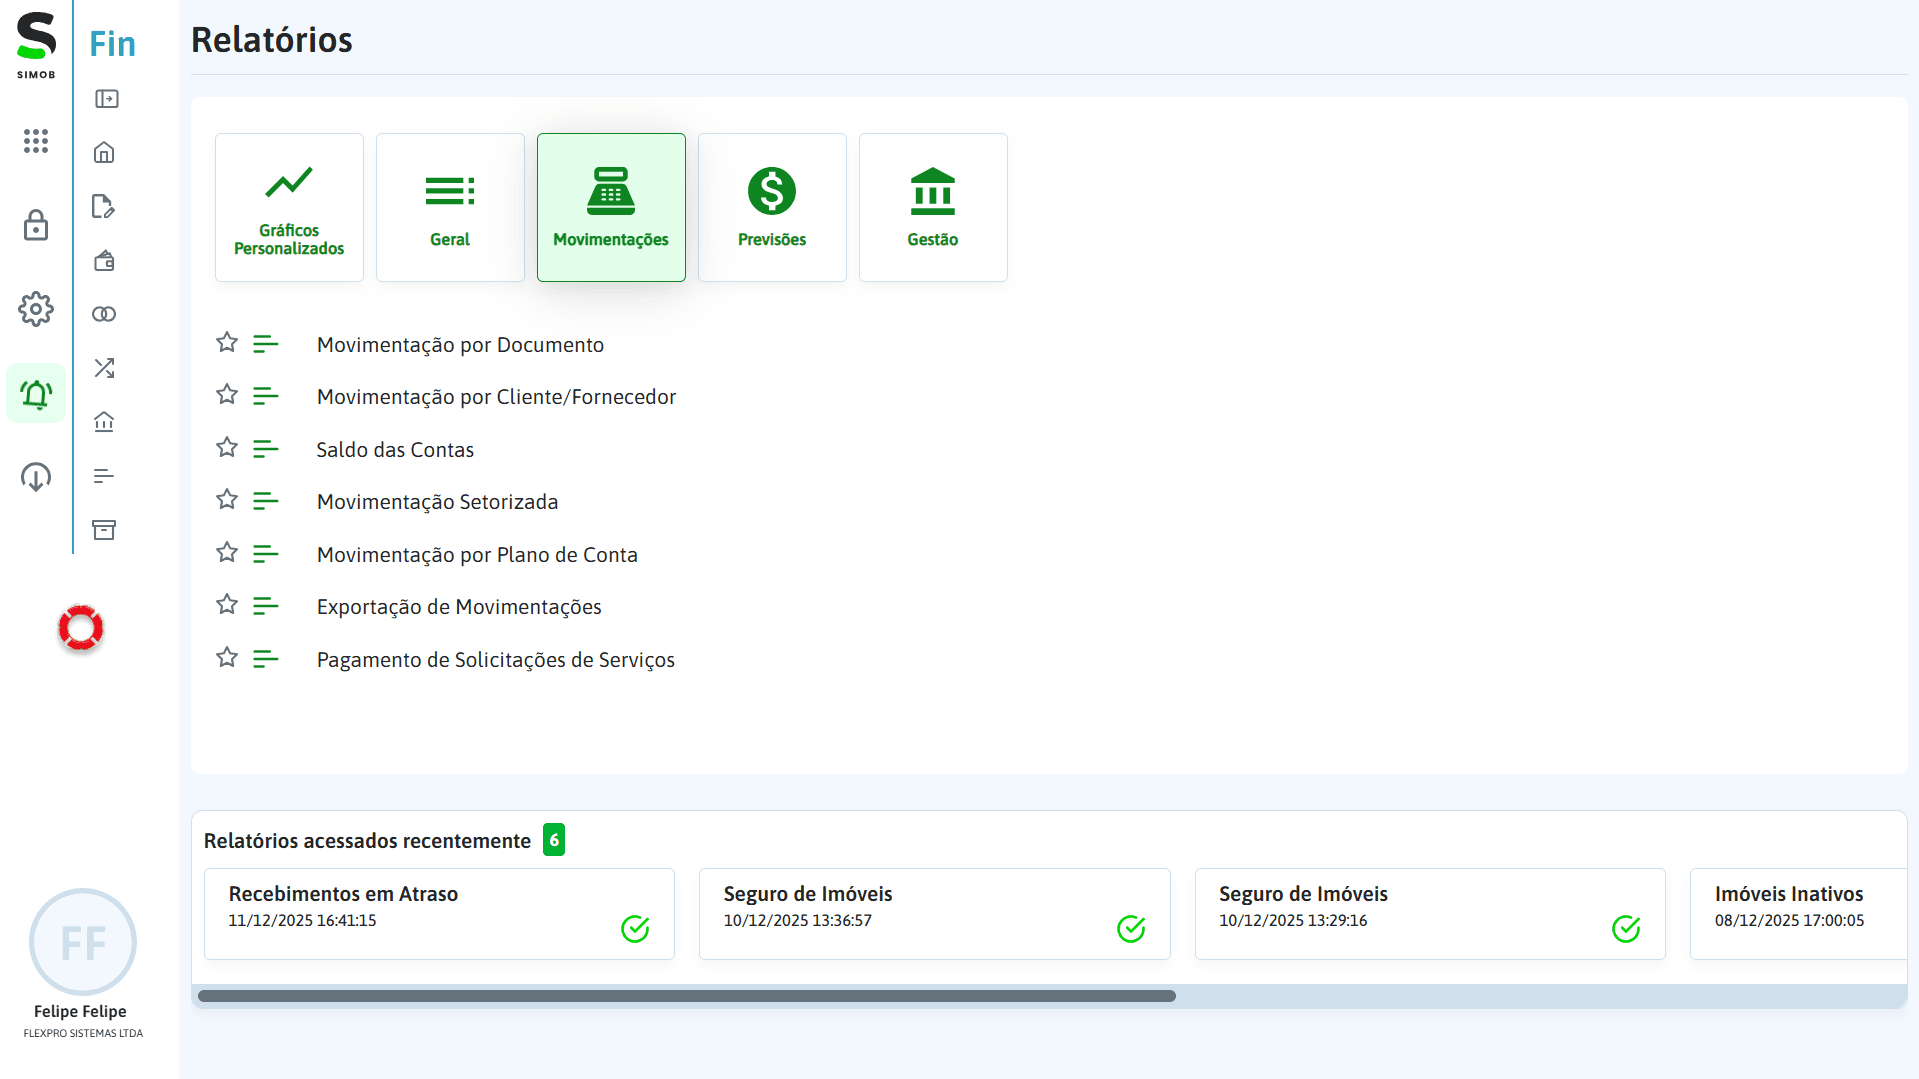The image size is (1919, 1079).
Task: Open the notifications bell in sidebar
Action: point(36,392)
